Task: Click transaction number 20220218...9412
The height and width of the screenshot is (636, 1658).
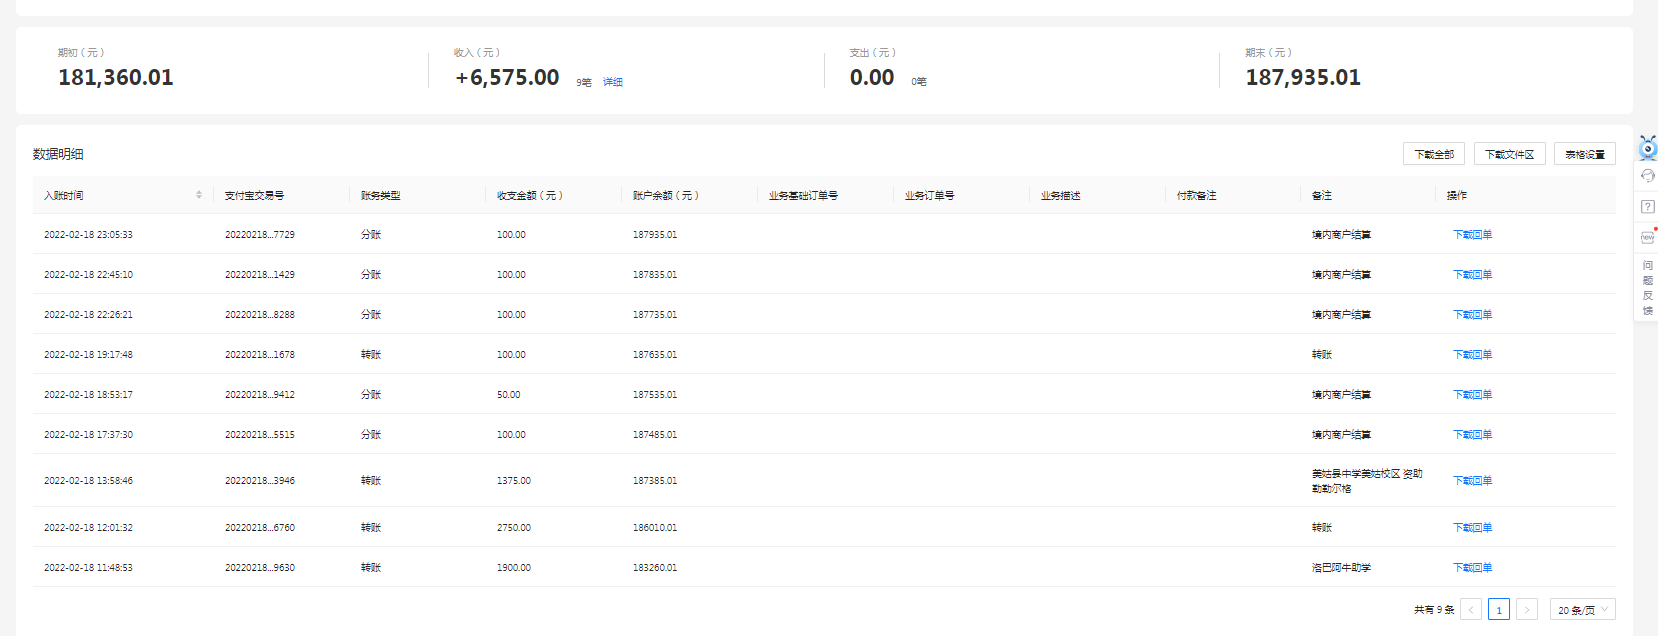Action: [260, 395]
